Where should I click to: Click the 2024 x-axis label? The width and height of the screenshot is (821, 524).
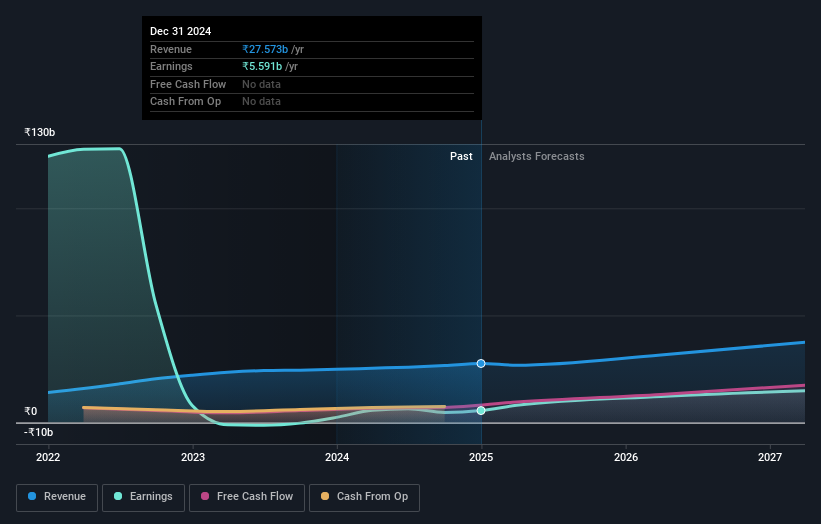coord(337,458)
